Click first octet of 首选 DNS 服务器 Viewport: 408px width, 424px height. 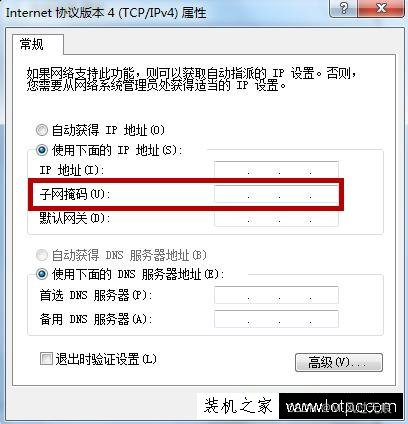[232, 295]
